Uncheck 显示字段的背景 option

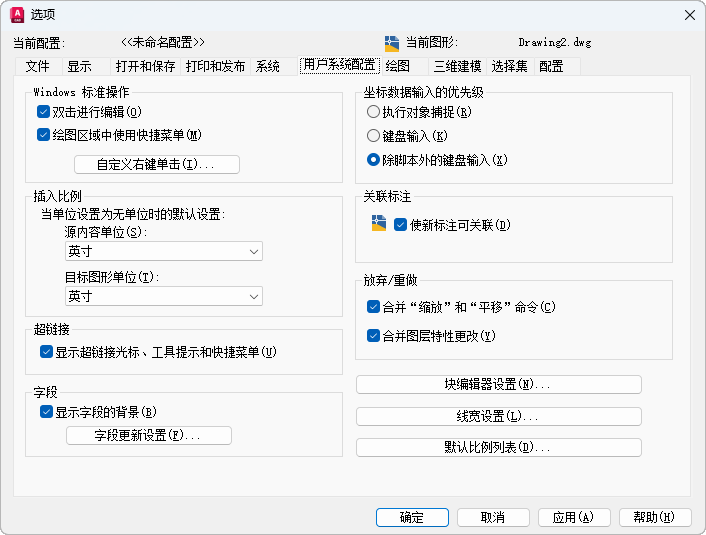[46, 411]
